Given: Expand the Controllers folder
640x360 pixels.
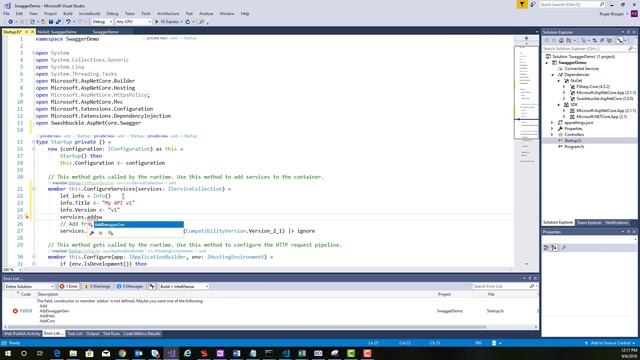Looking at the screenshot, I should [x=552, y=135].
